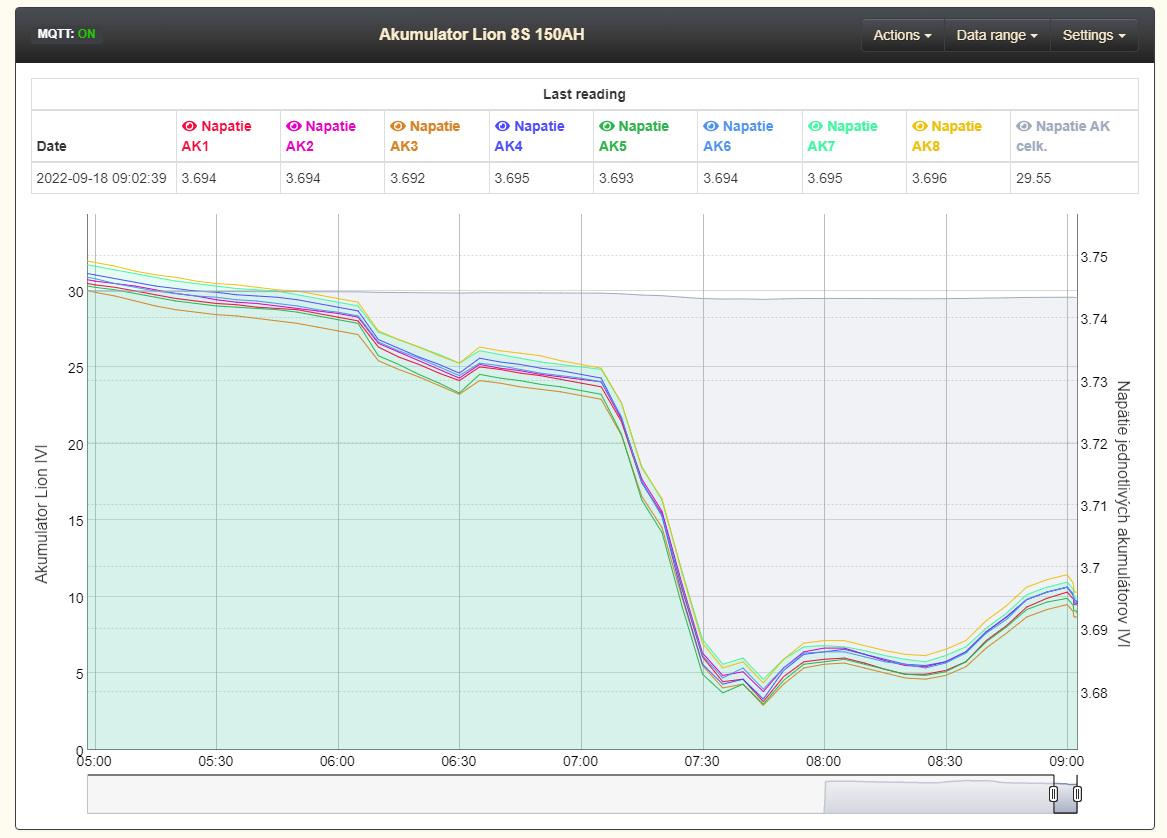Click the MQTT ON status indicator
Viewport: 1167px width, 838px height.
tap(67, 34)
